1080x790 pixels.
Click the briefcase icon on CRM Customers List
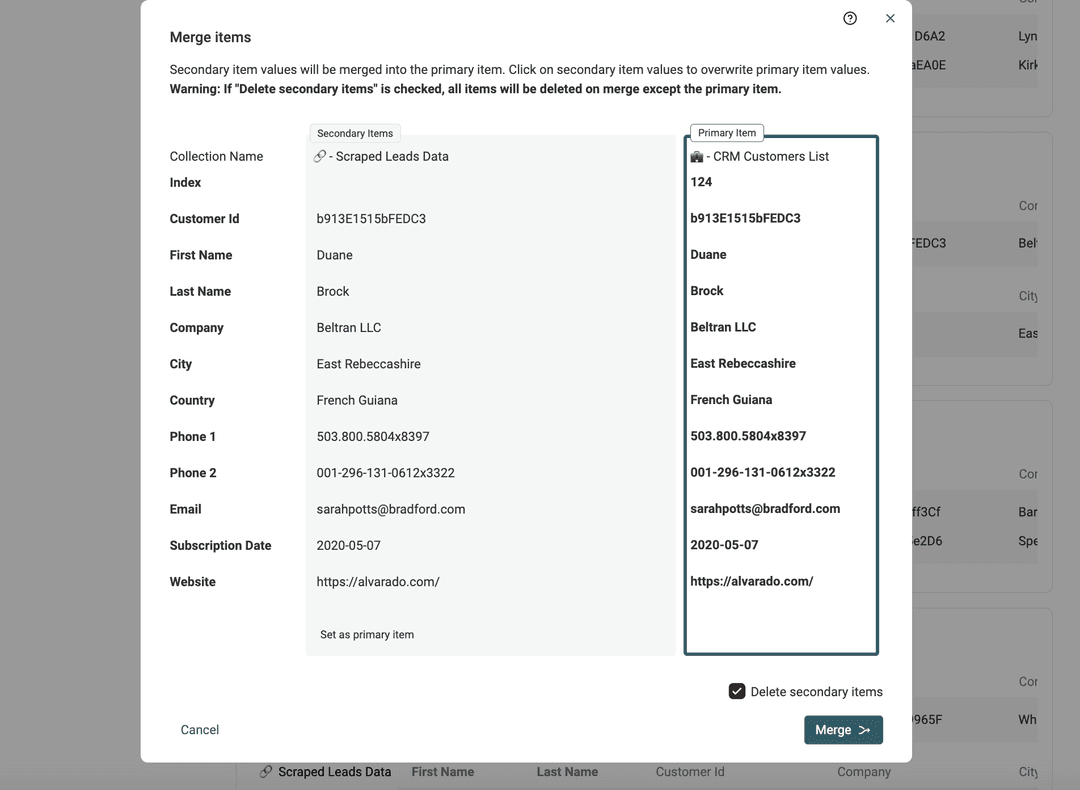(697, 155)
